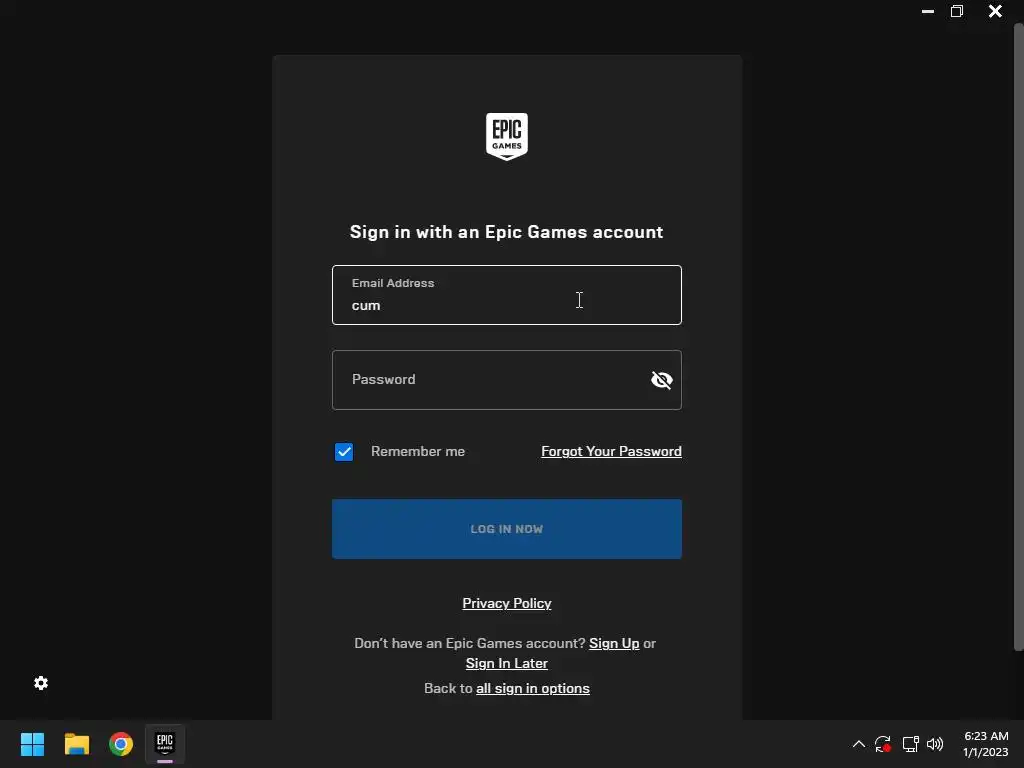1024x768 pixels.
Task: Choose Sign In Later link
Action: (x=506, y=663)
